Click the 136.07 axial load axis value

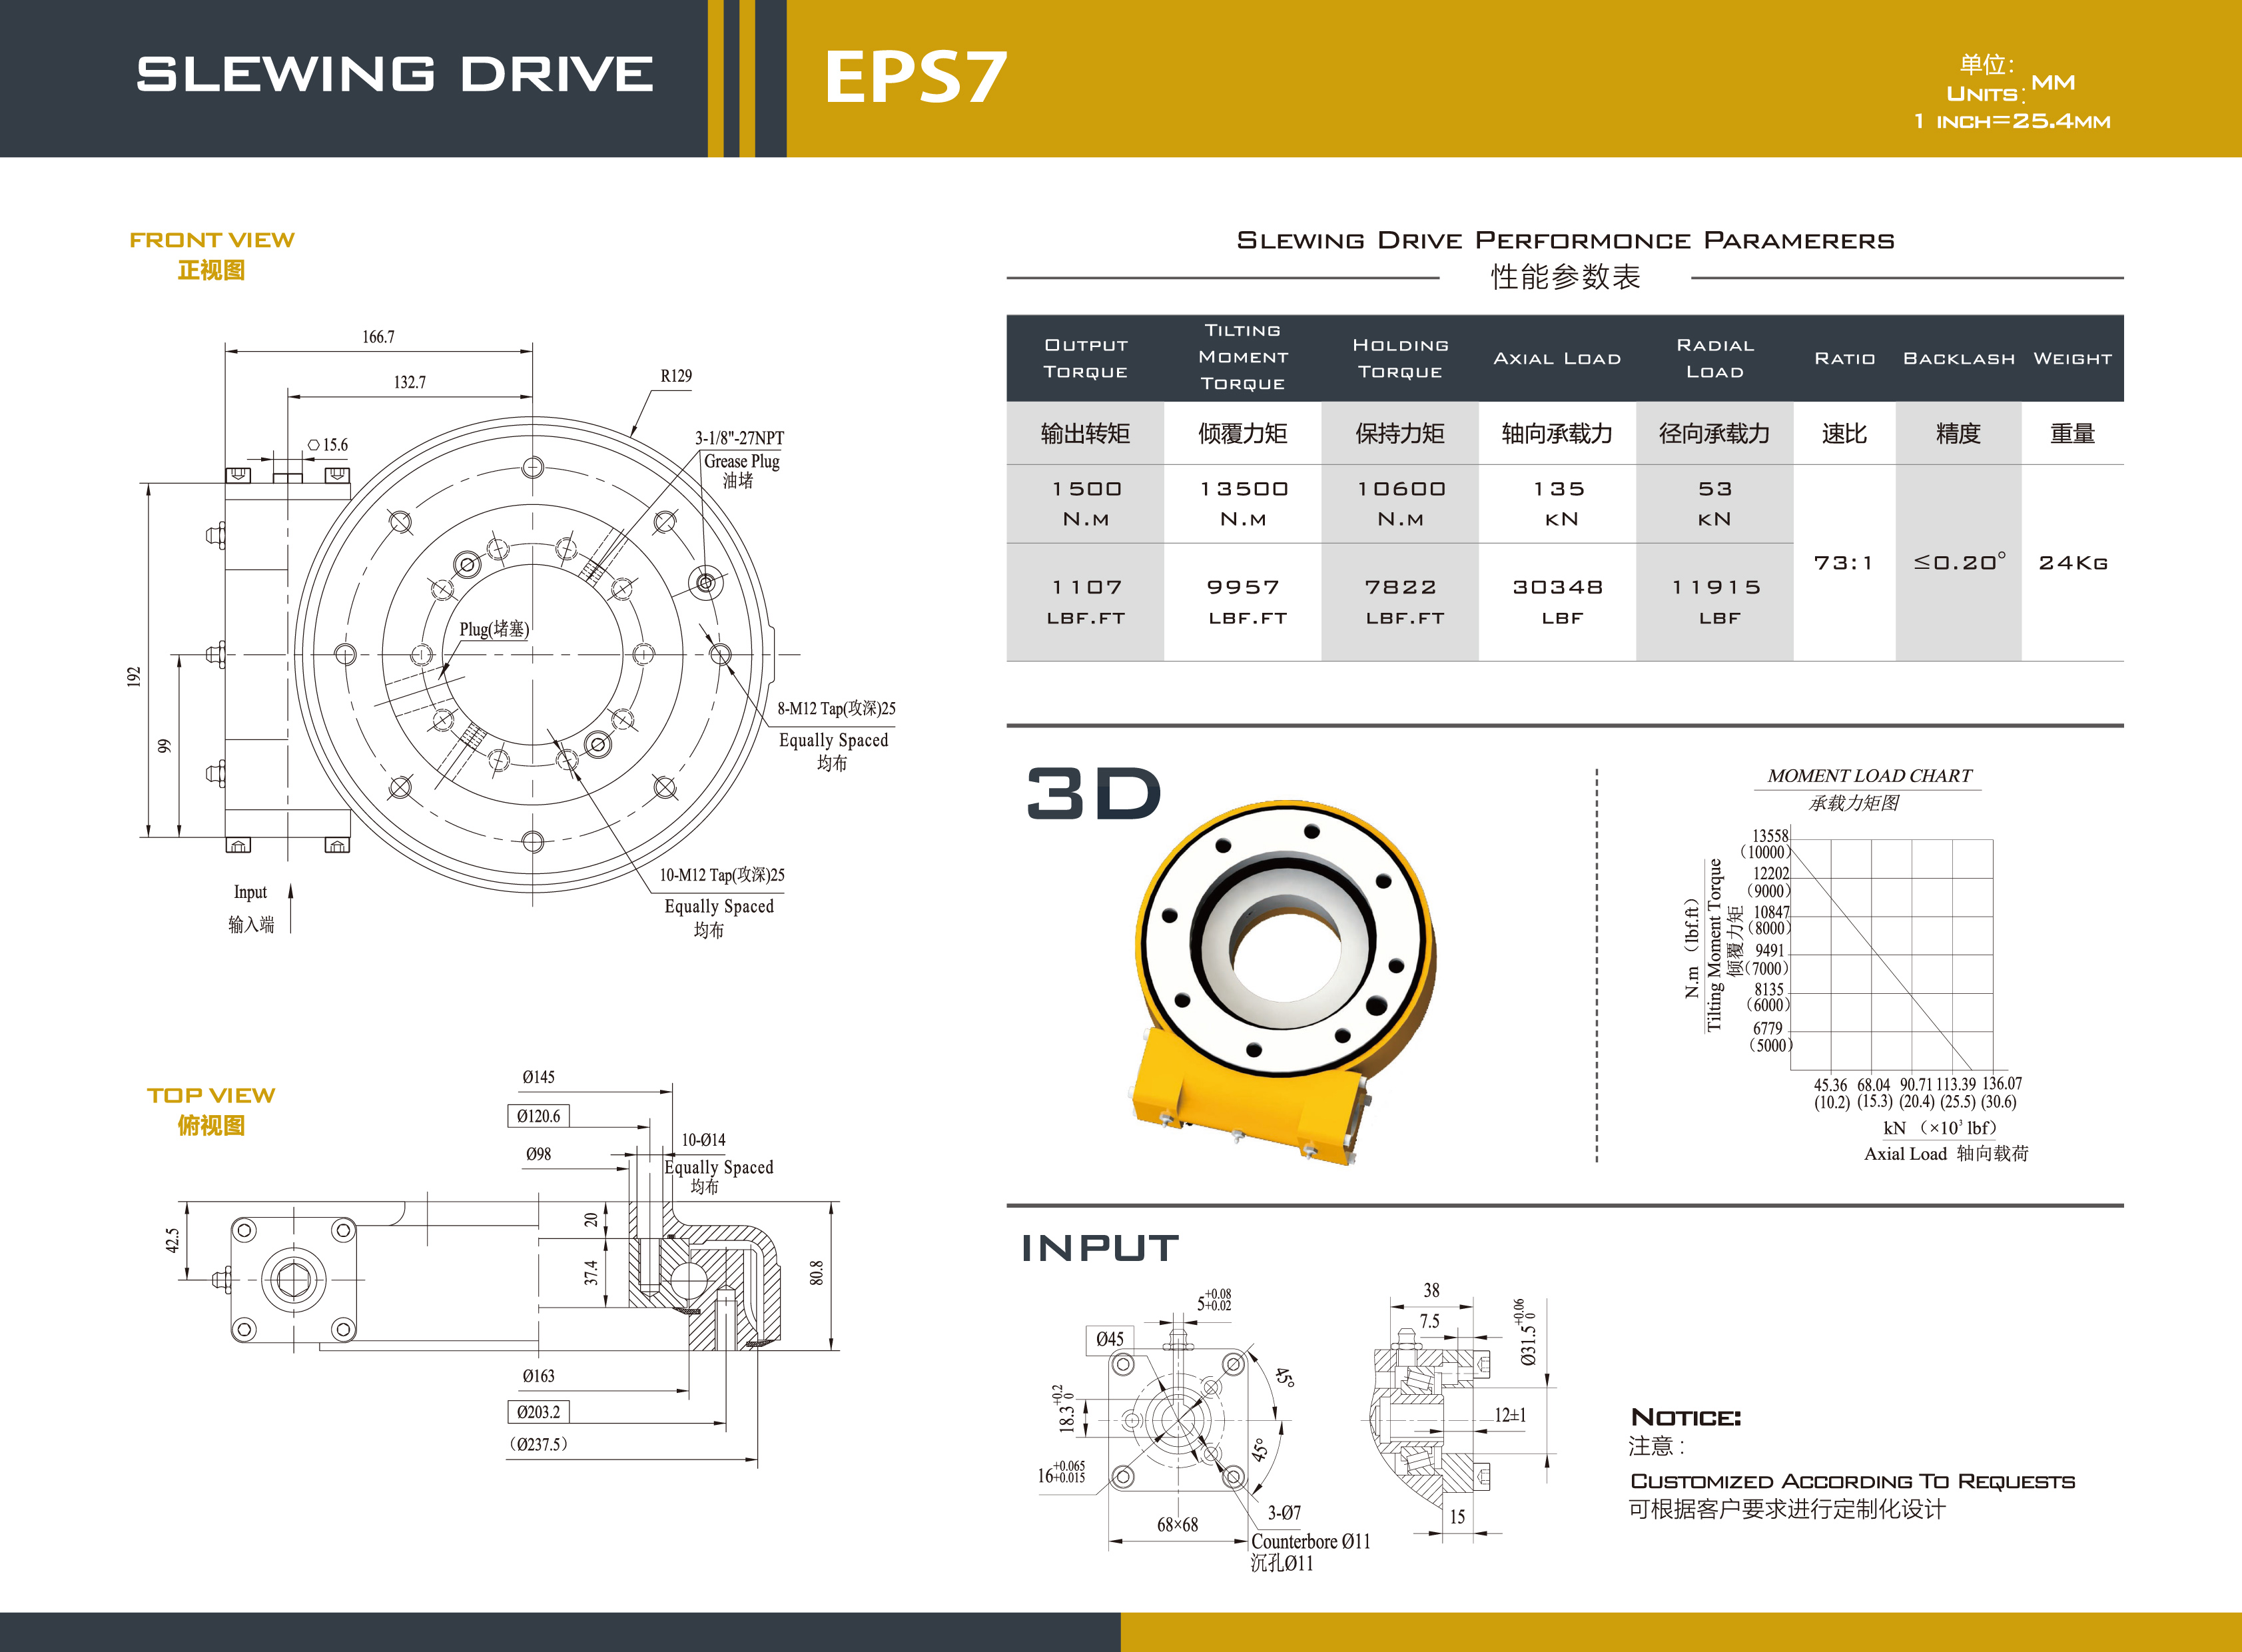pyautogui.click(x=2002, y=1084)
